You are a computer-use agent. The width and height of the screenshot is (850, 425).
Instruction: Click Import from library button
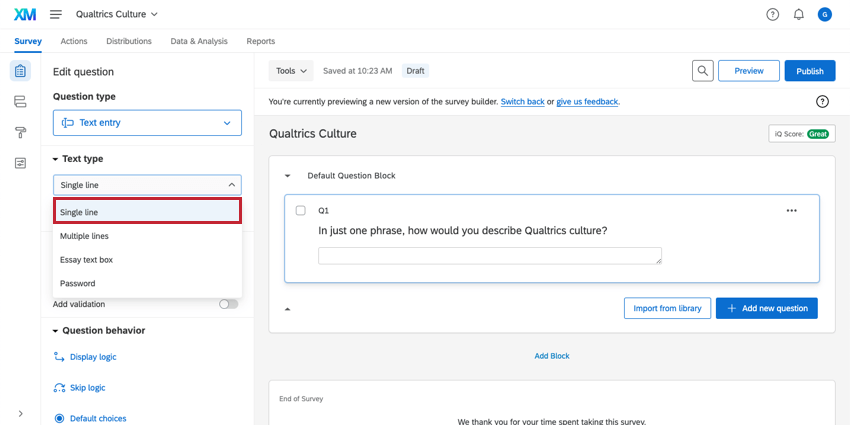pyautogui.click(x=667, y=308)
